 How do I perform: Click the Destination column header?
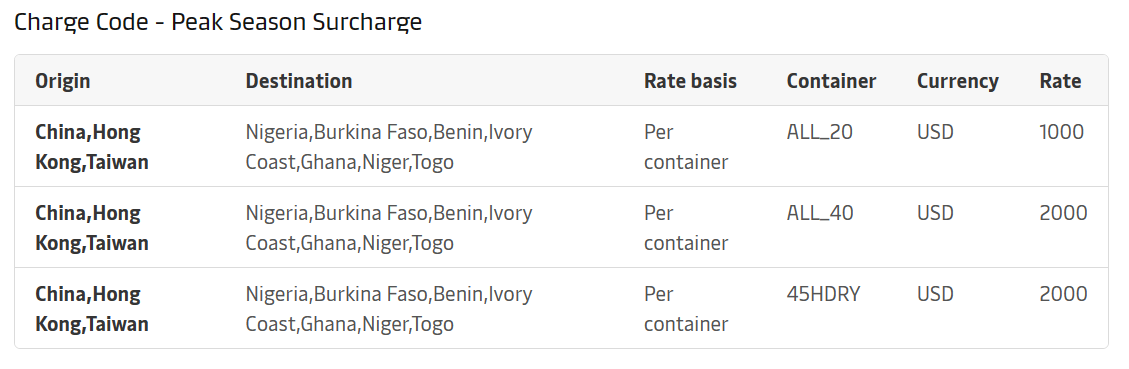(299, 81)
